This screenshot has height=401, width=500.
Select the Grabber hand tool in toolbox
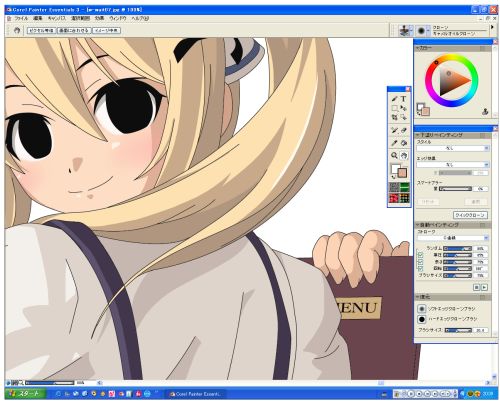[x=404, y=155]
